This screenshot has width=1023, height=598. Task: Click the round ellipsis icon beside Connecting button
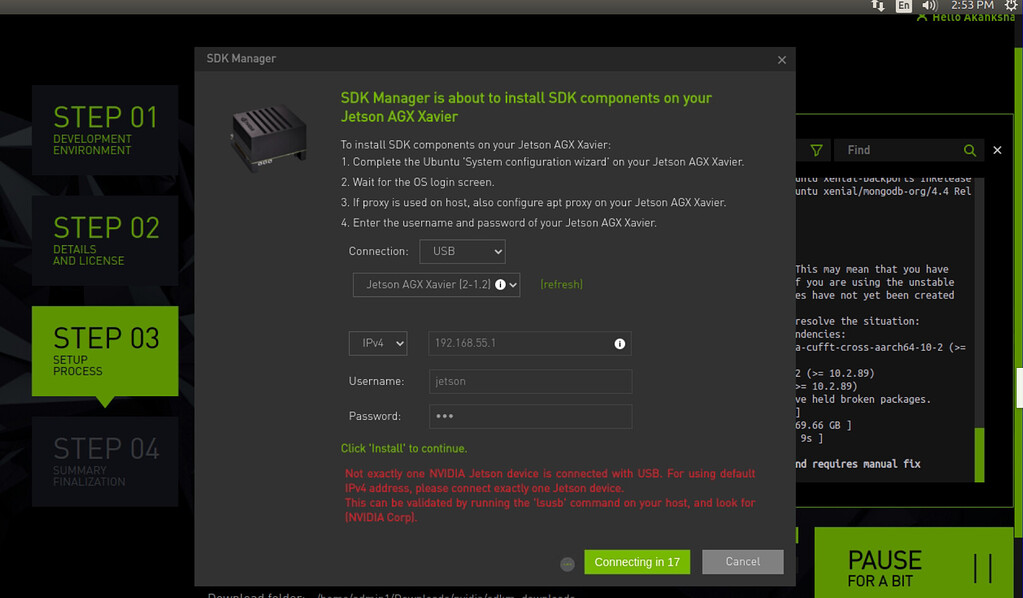click(x=568, y=564)
